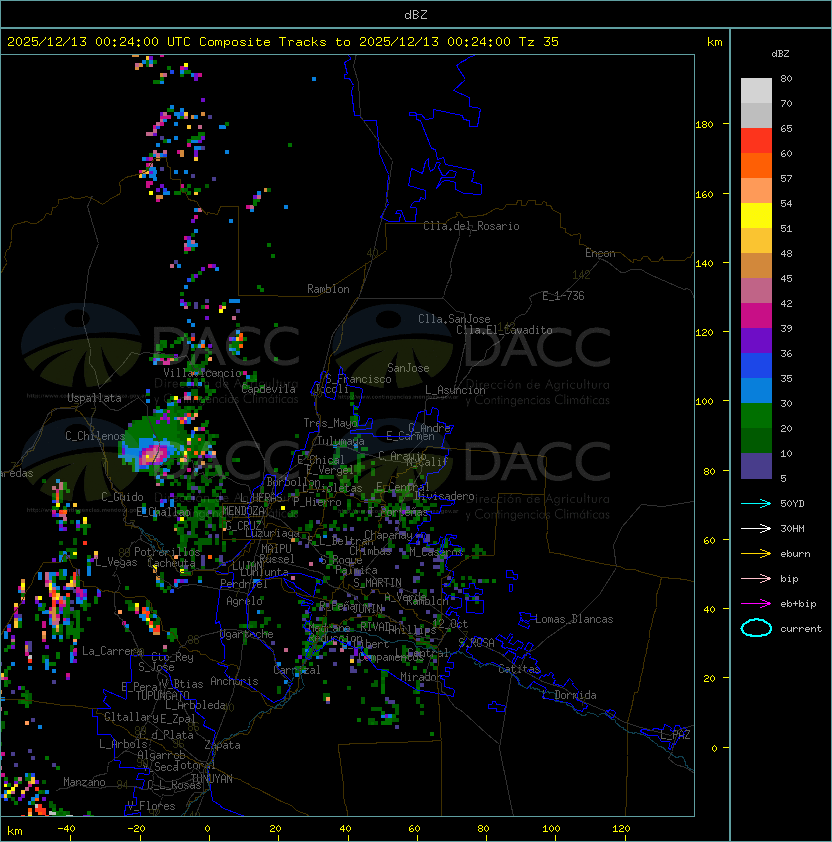832x842 pixels.
Task: Click the 100 km vertical axis label
Action: tap(704, 402)
